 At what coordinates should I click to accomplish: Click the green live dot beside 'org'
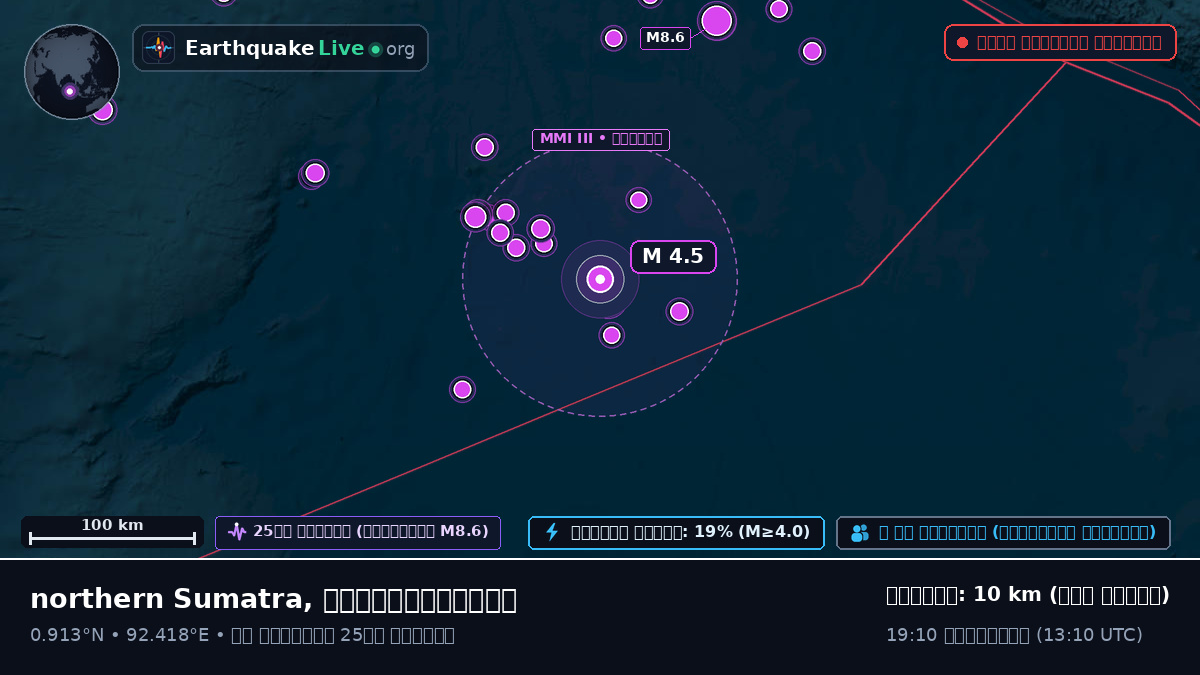click(x=375, y=49)
